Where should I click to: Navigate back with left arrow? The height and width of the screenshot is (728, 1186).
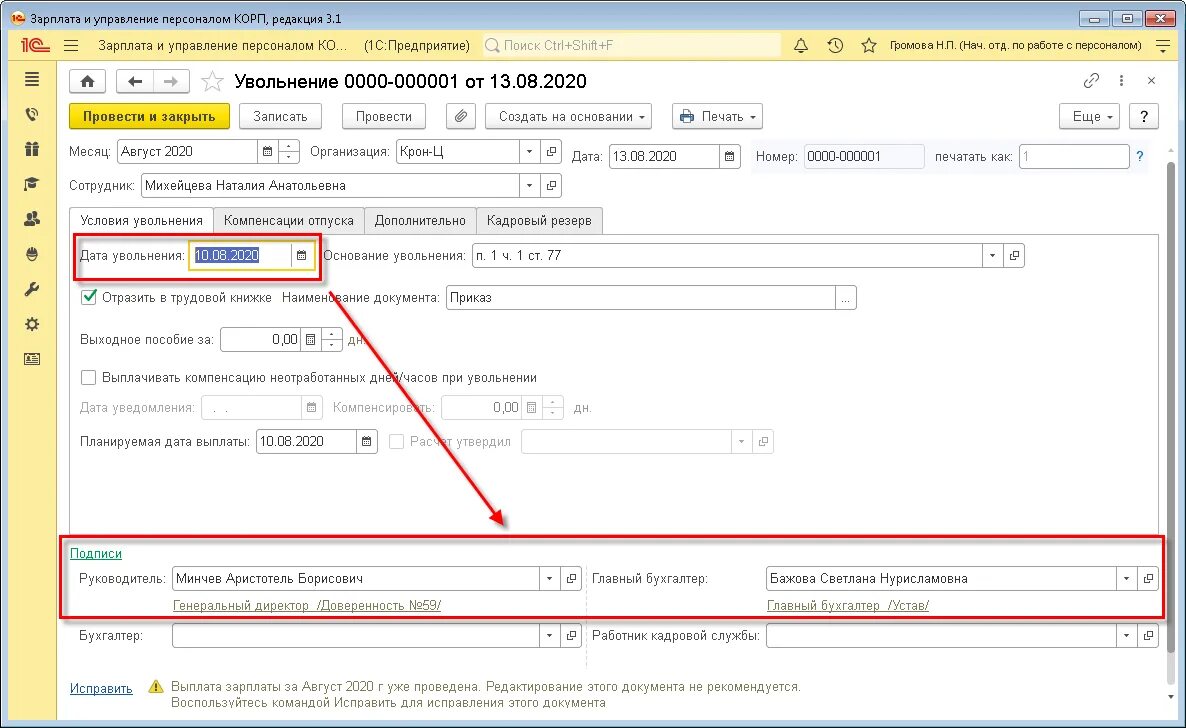135,81
